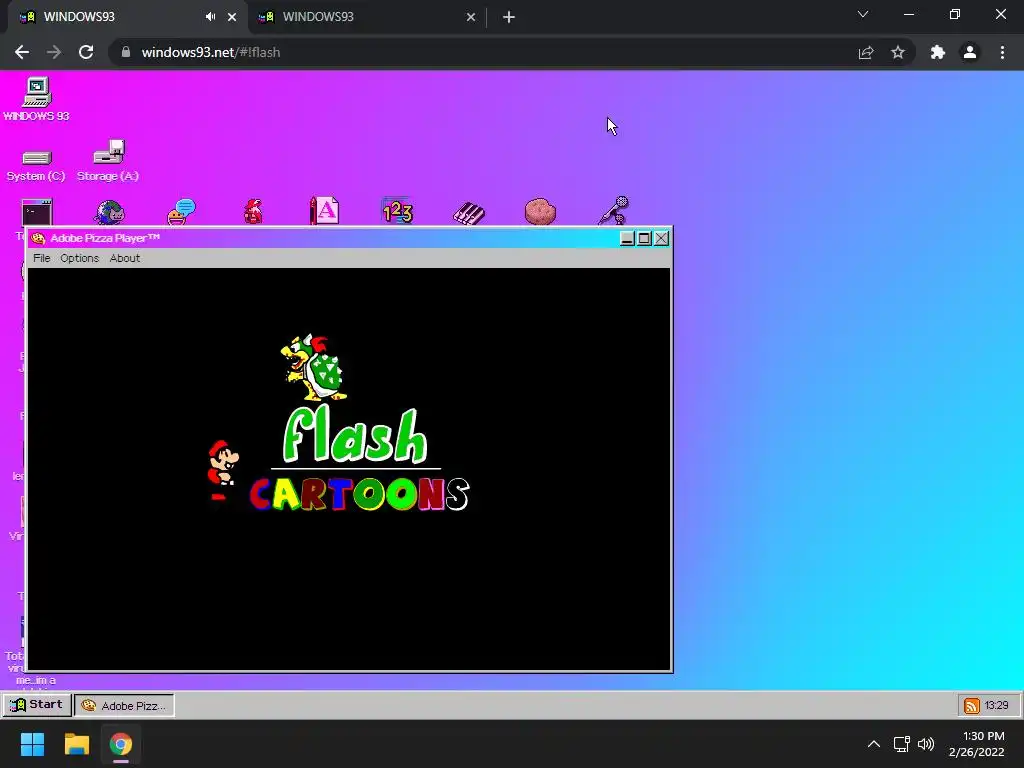1024x768 pixels.
Task: Click the colorful CARTOONS text
Action: [x=359, y=494]
